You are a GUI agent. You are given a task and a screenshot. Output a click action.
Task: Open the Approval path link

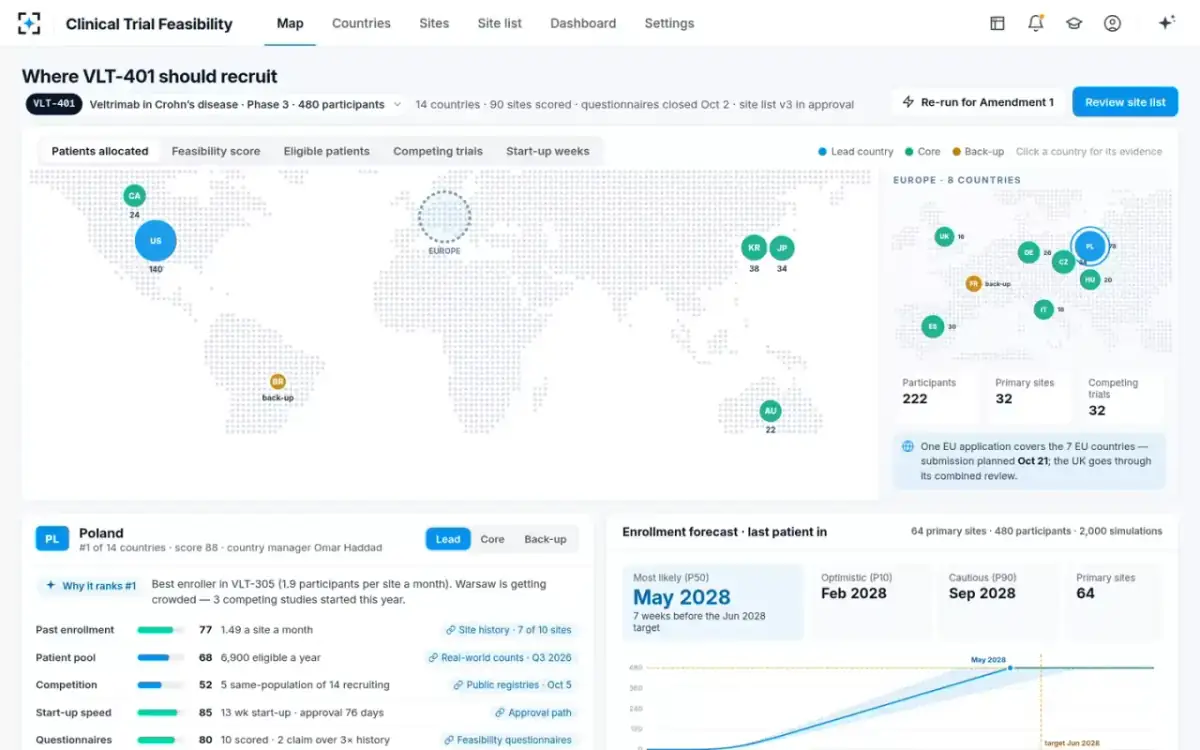pos(534,713)
